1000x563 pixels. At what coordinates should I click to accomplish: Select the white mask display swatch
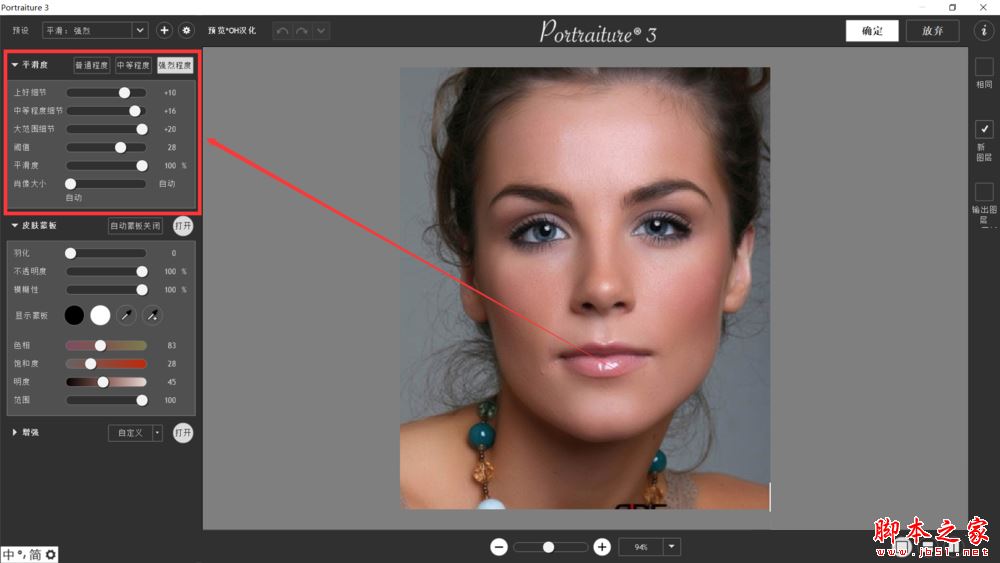pos(100,315)
